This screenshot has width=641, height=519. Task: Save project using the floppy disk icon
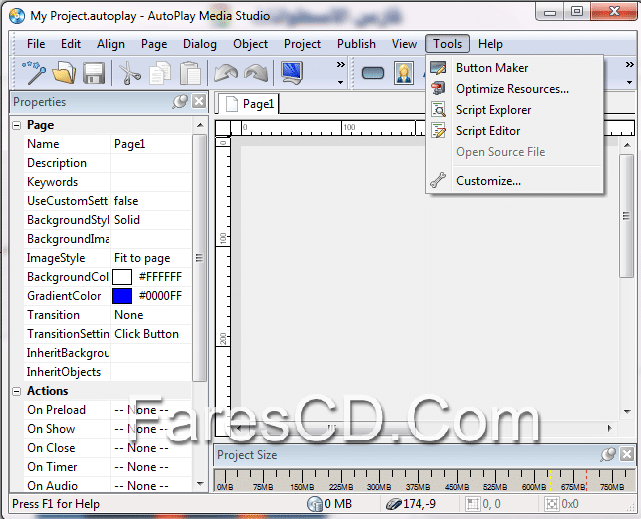point(94,73)
